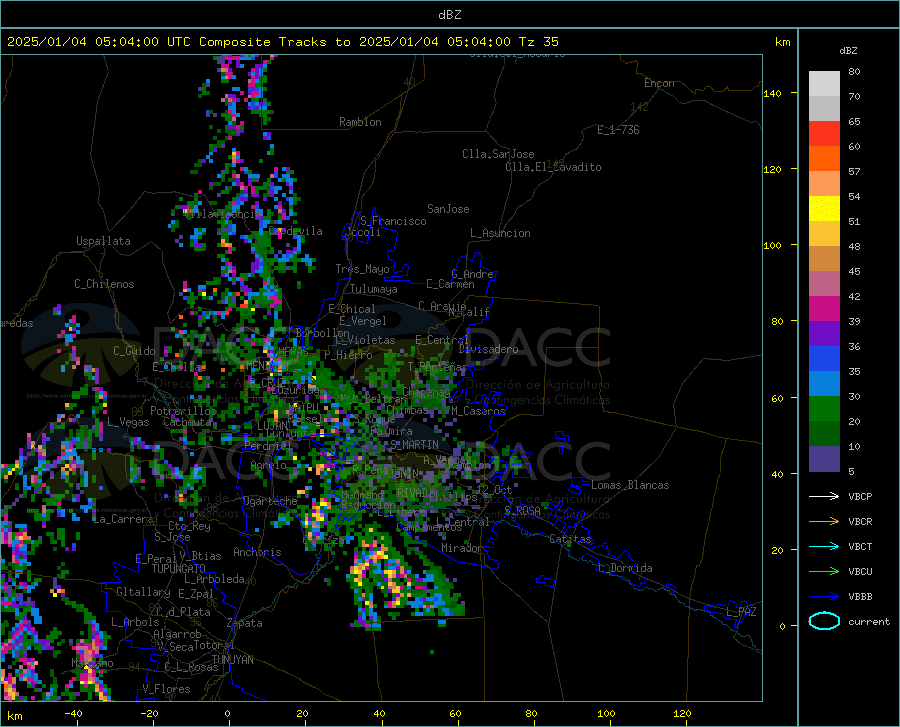Click the 'L_Dormida' map label

[x=624, y=568]
